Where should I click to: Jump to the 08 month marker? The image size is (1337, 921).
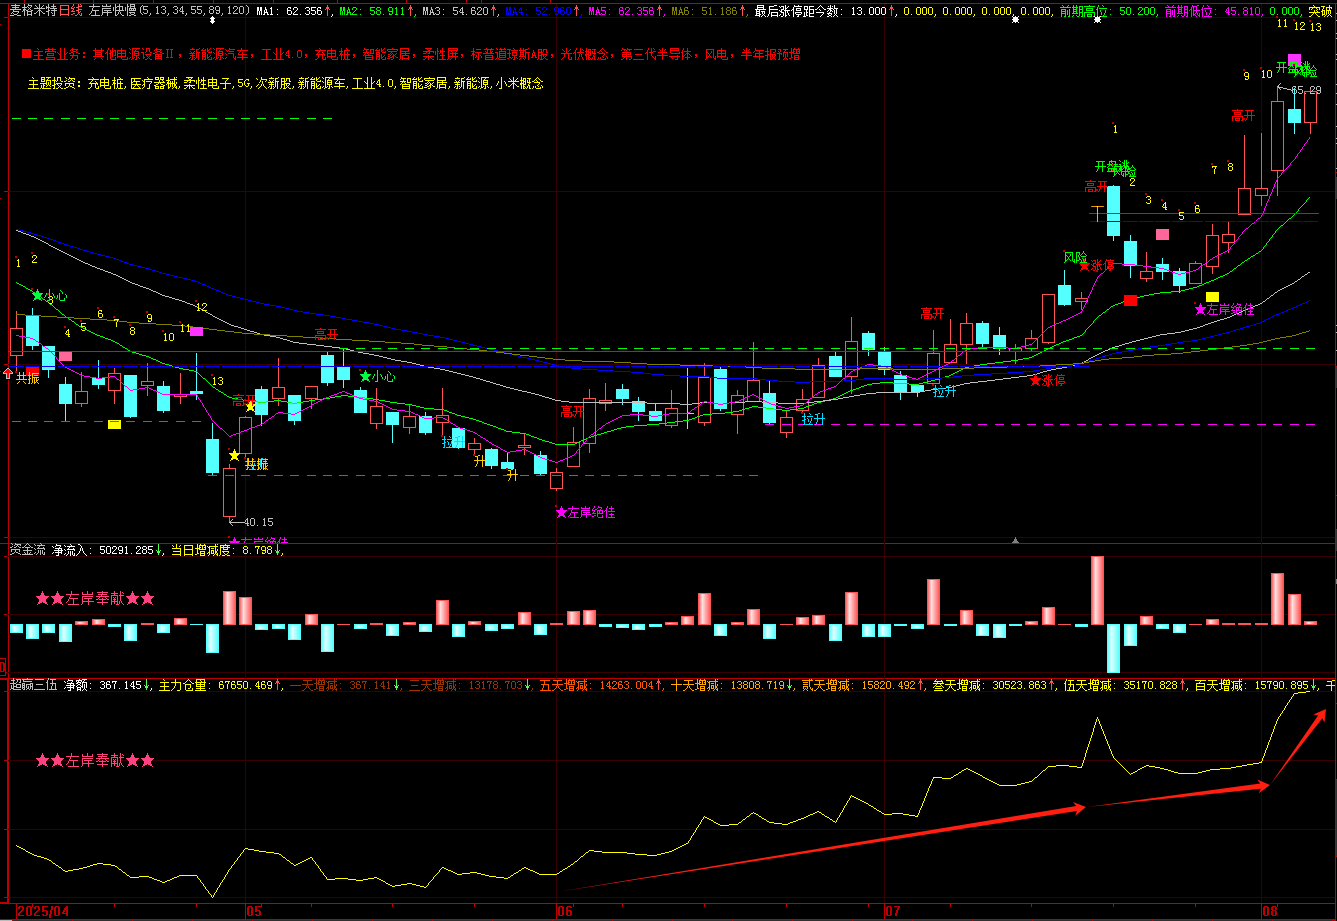pyautogui.click(x=1270, y=911)
